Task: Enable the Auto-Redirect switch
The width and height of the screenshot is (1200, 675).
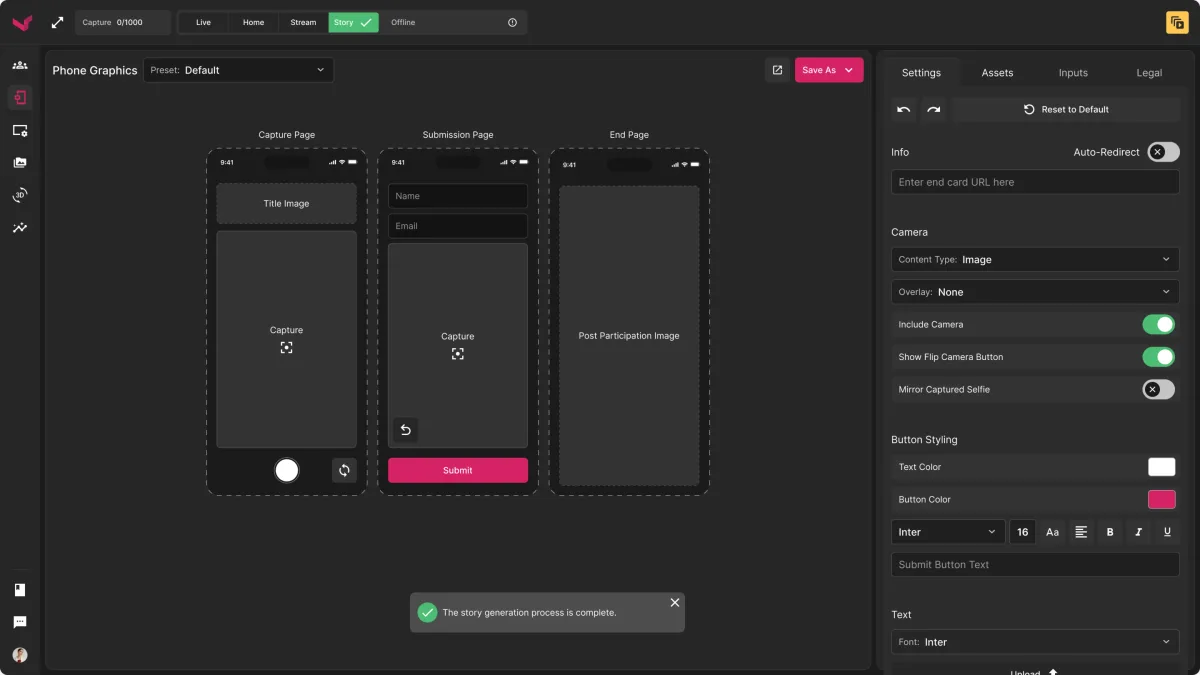Action: (1163, 152)
